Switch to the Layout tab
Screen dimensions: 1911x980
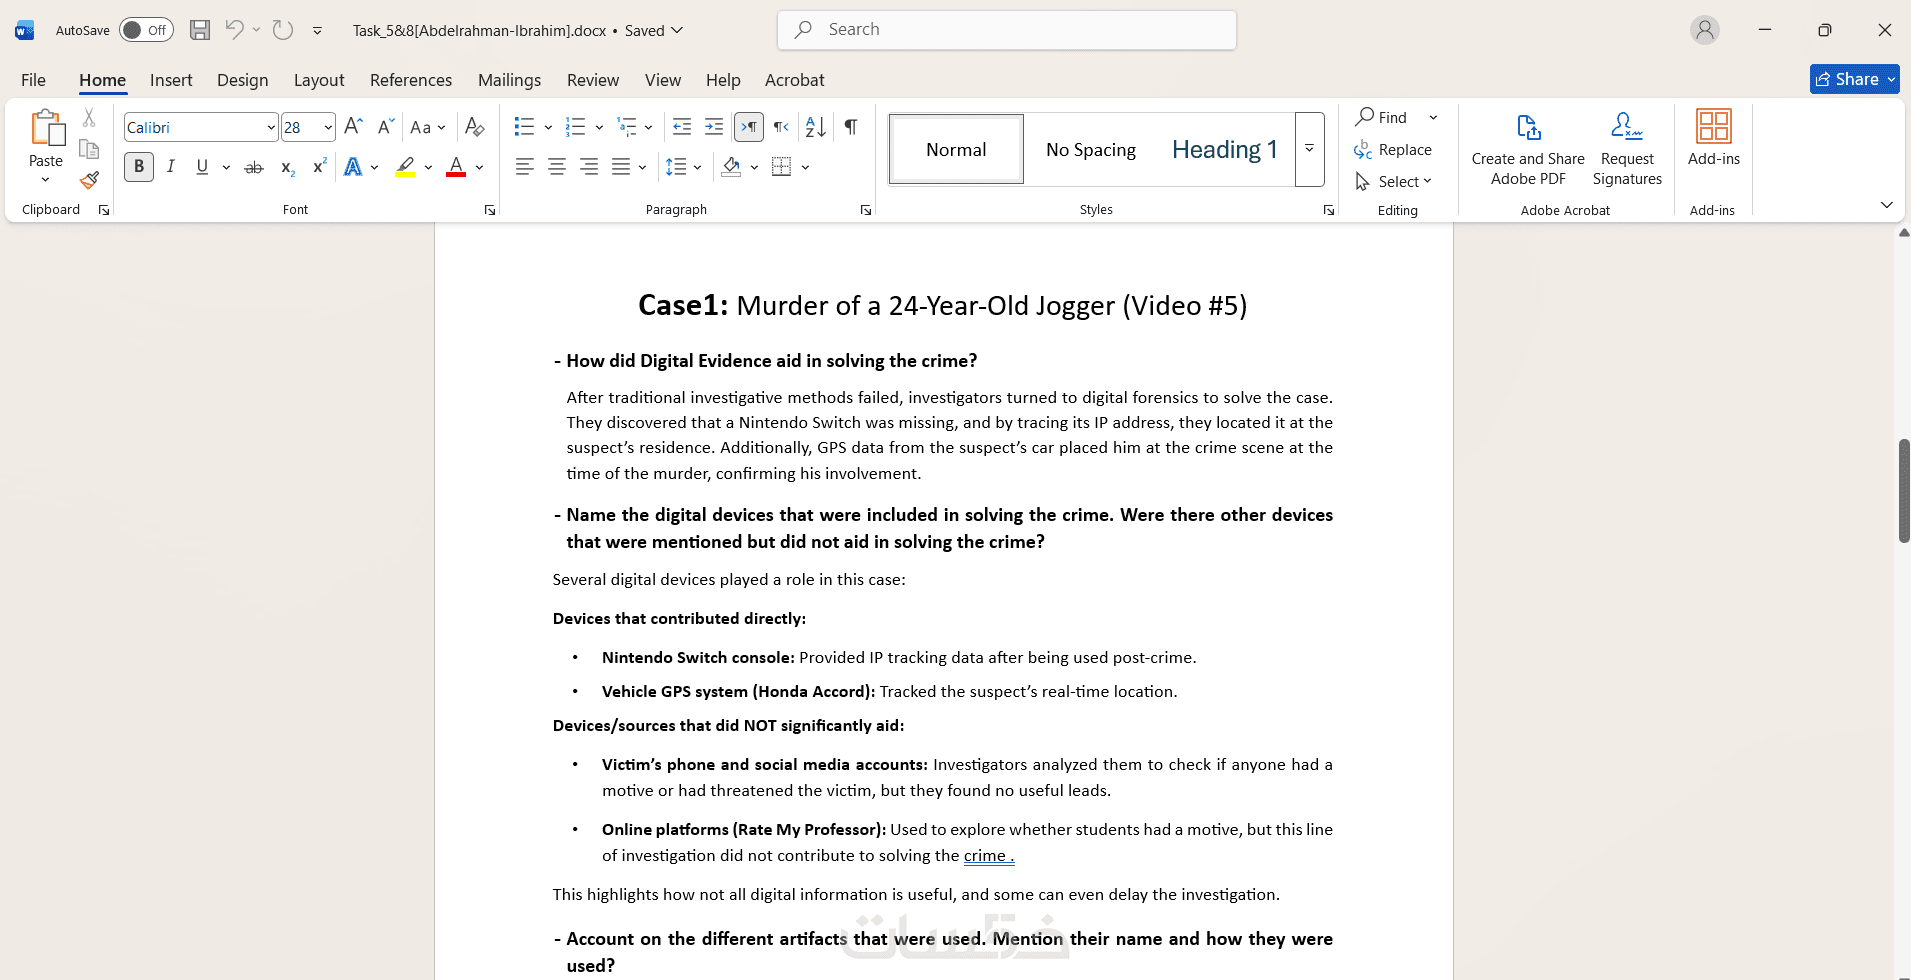point(319,80)
